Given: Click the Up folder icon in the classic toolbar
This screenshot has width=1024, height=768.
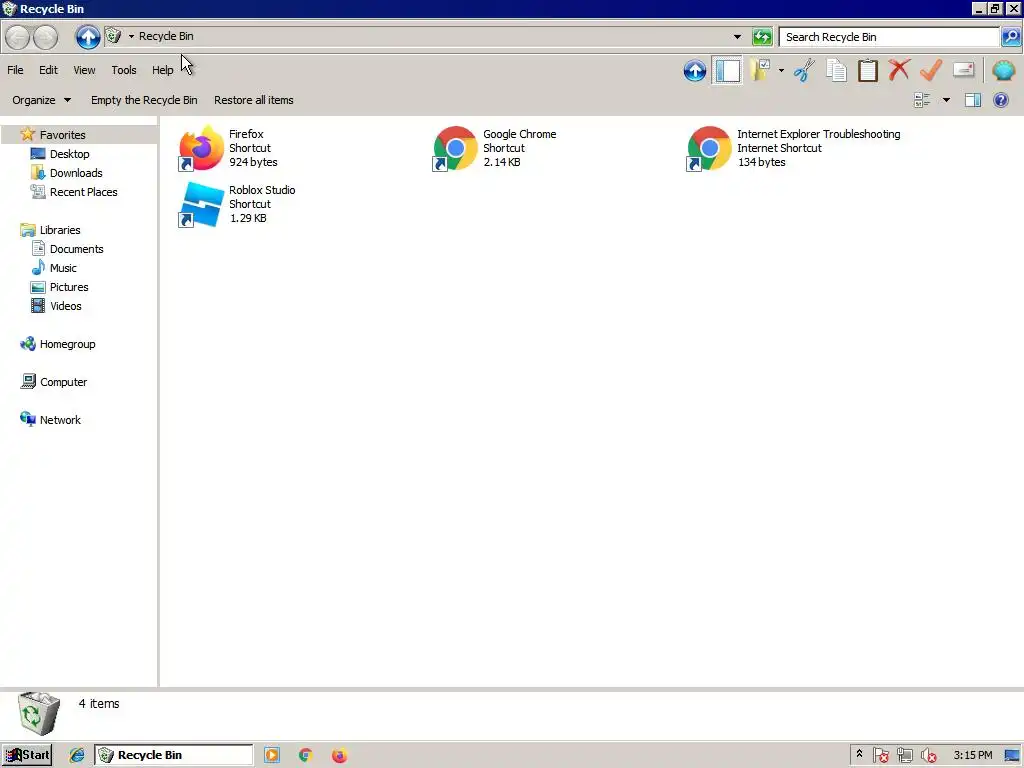Looking at the screenshot, I should pos(695,70).
